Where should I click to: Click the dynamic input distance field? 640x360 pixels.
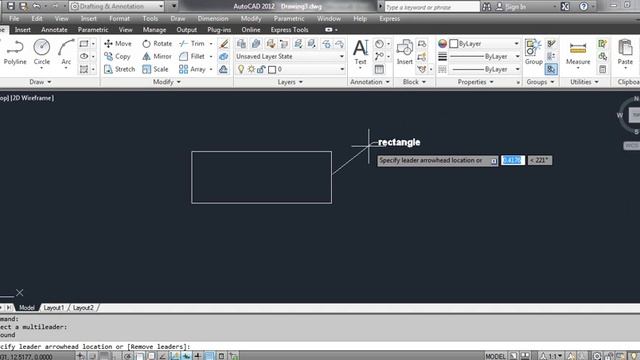pos(513,160)
